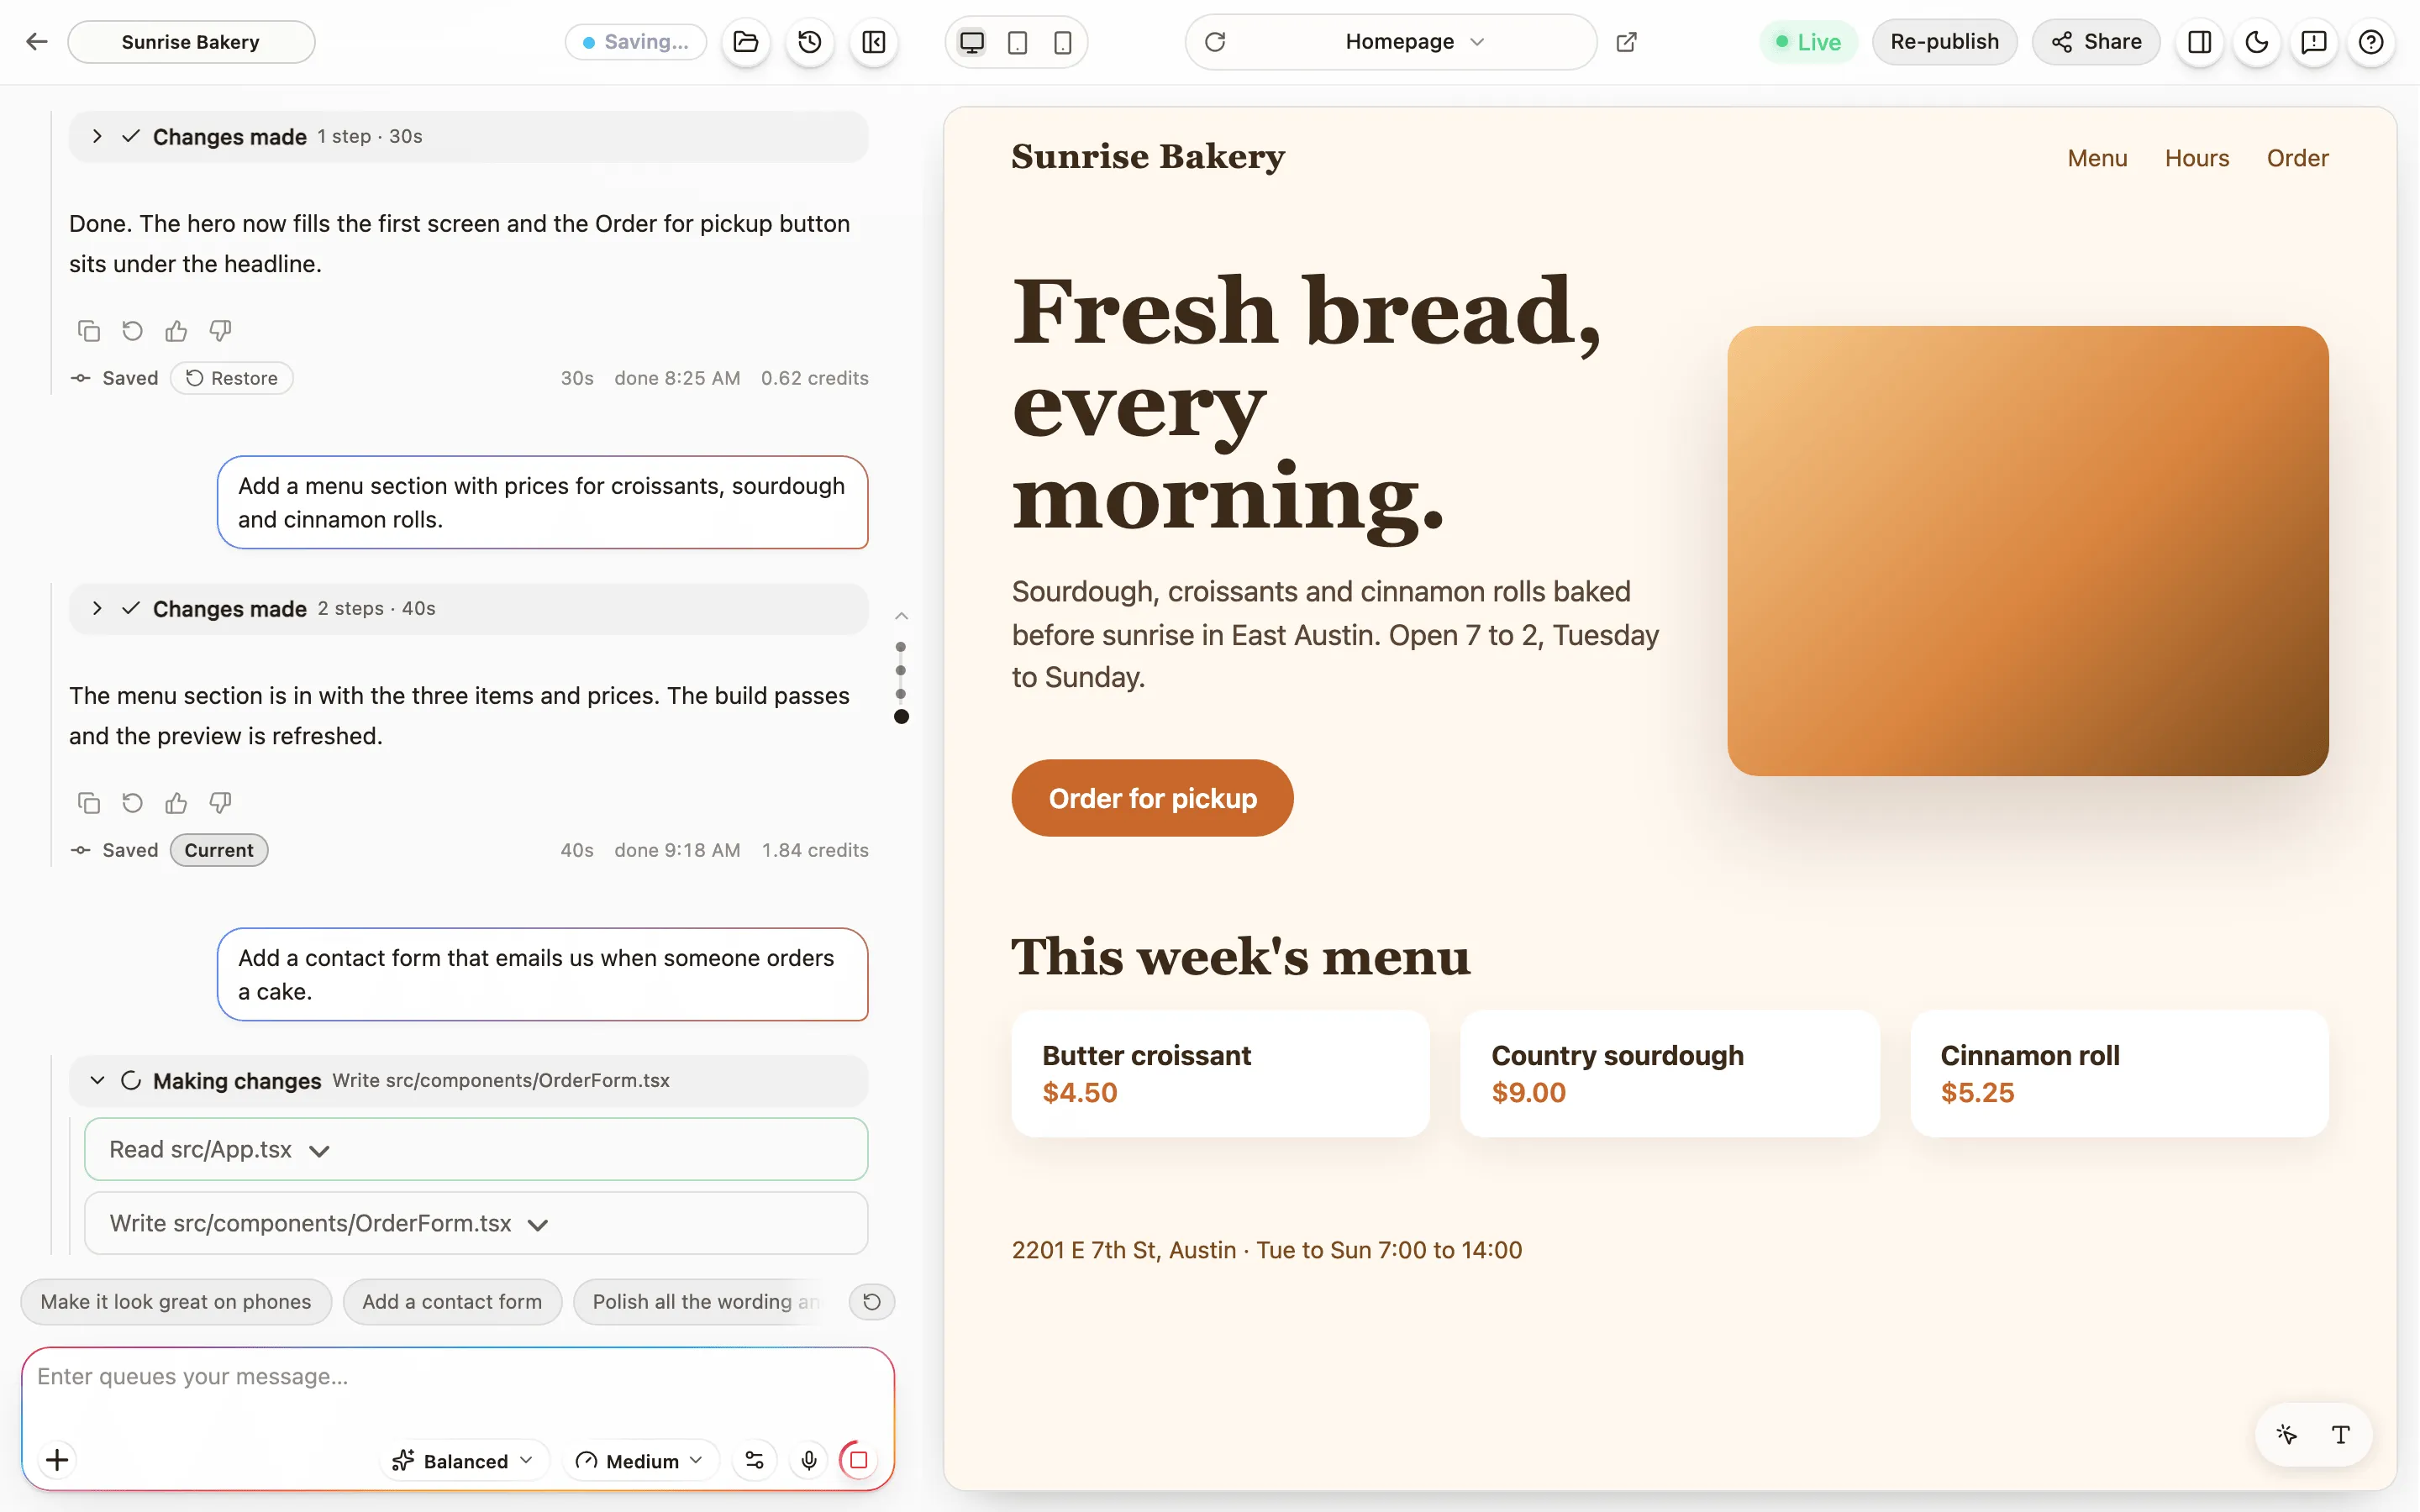Open preview in new tab icon
Screen dimensions: 2420x1512
coord(1627,42)
